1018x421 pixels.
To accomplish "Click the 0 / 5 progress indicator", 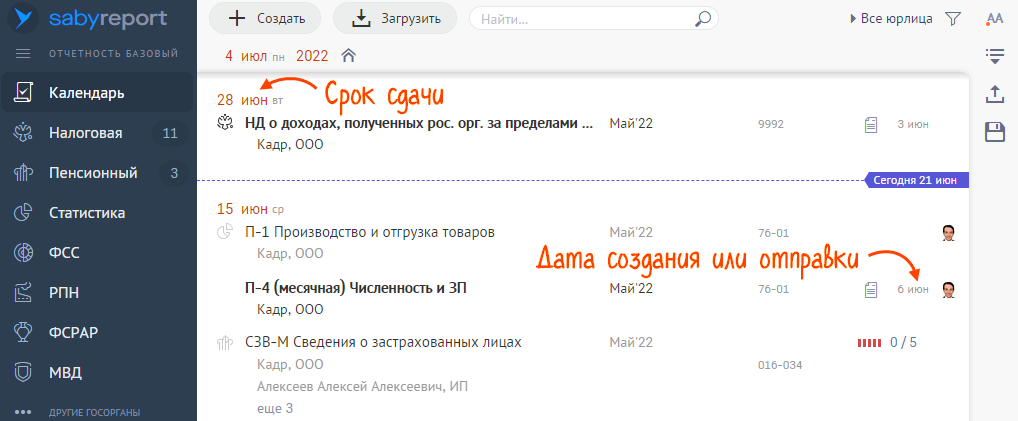I will 887,342.
